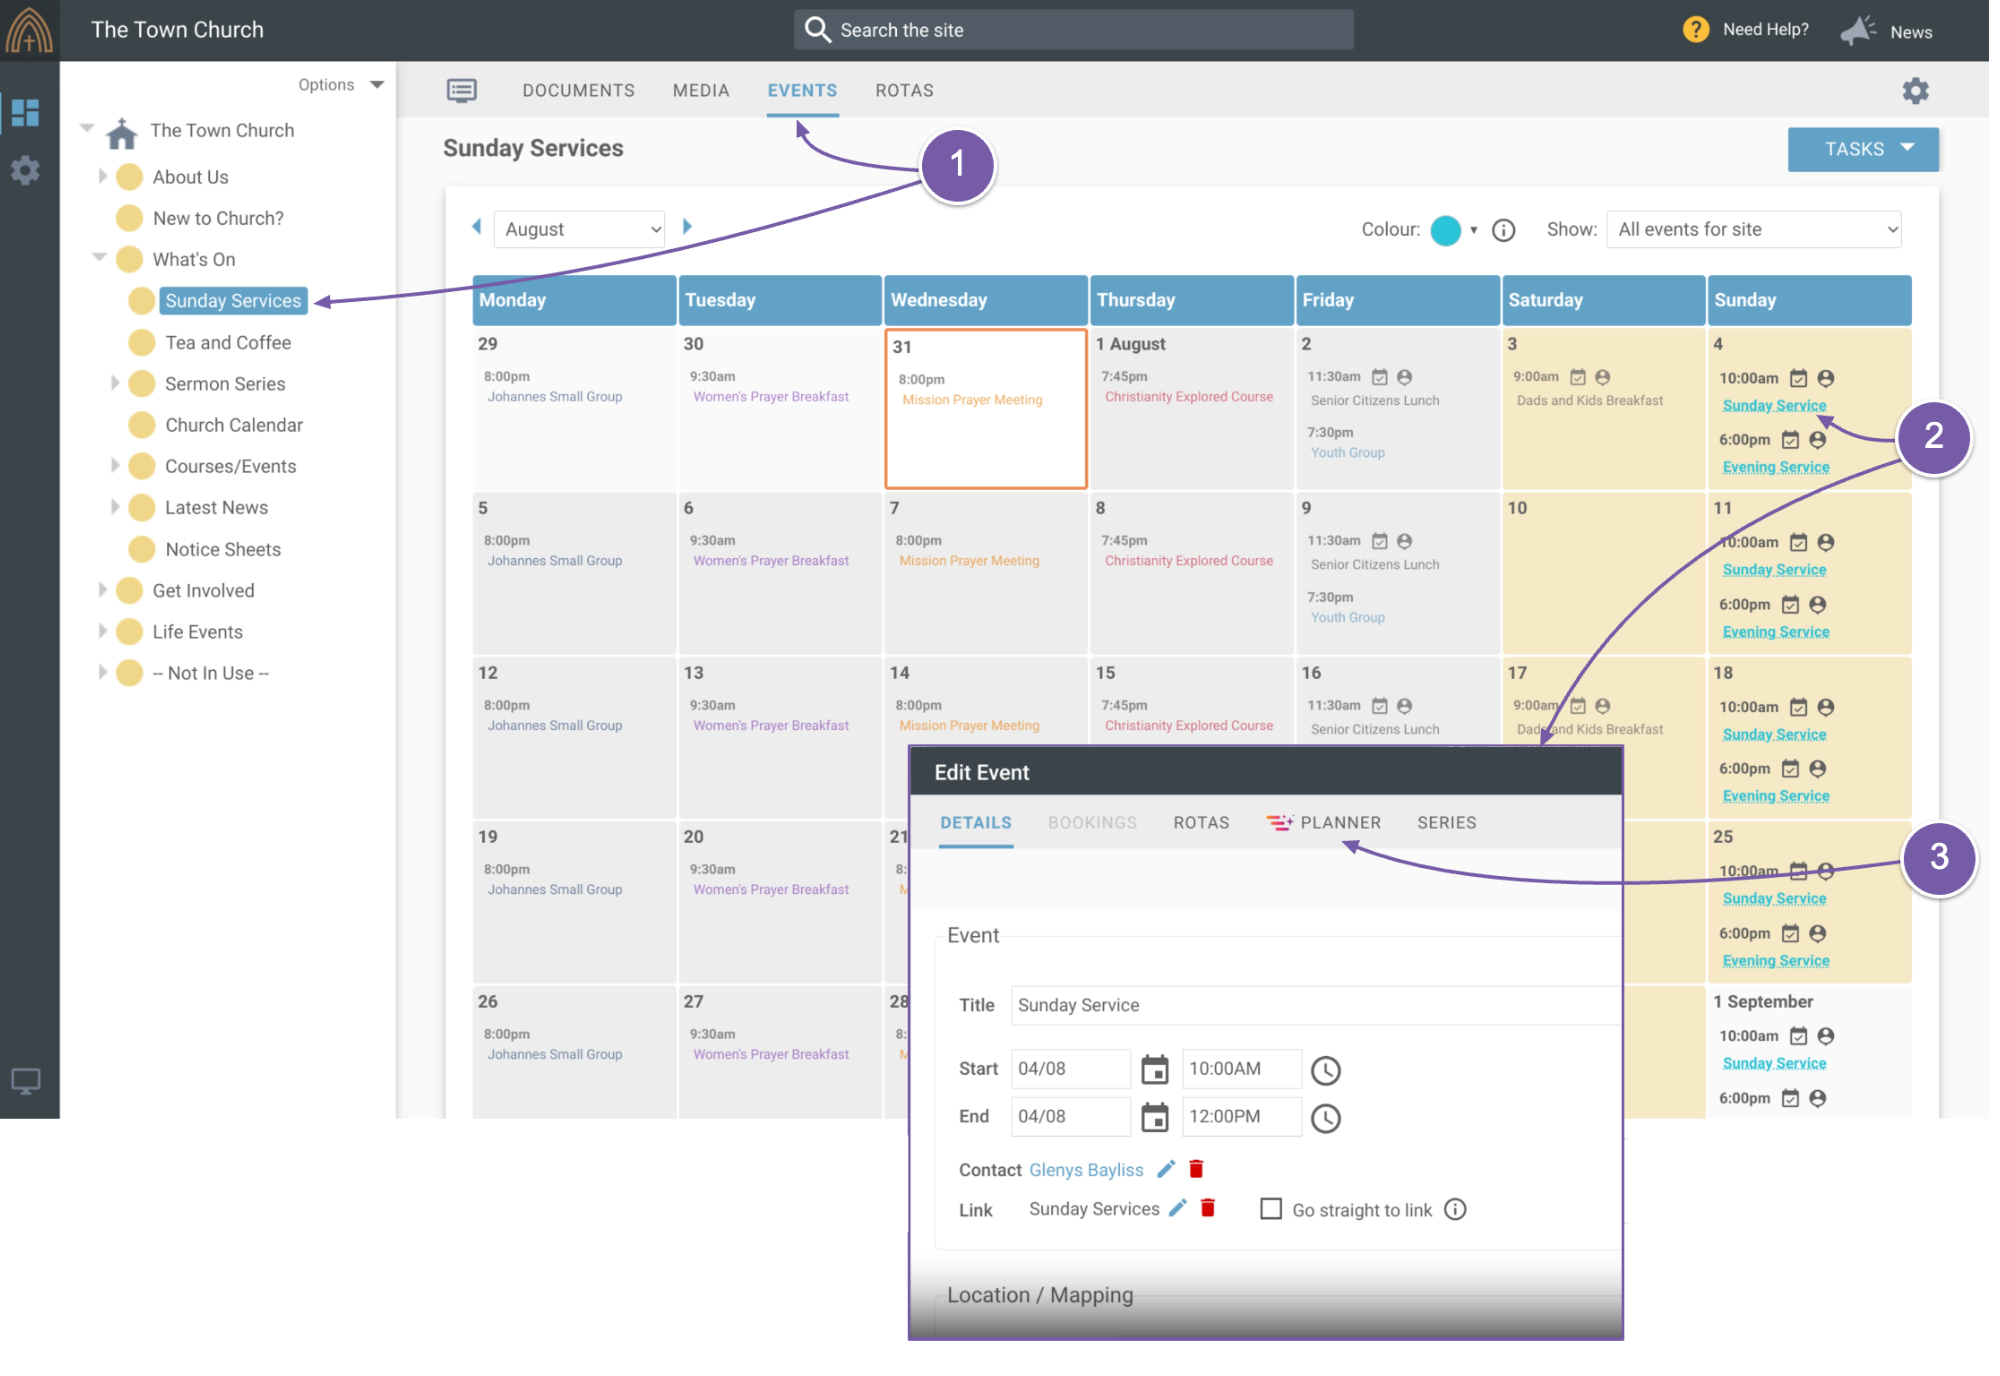Go to previous month arrow
The image size is (2000, 1376).
click(477, 227)
